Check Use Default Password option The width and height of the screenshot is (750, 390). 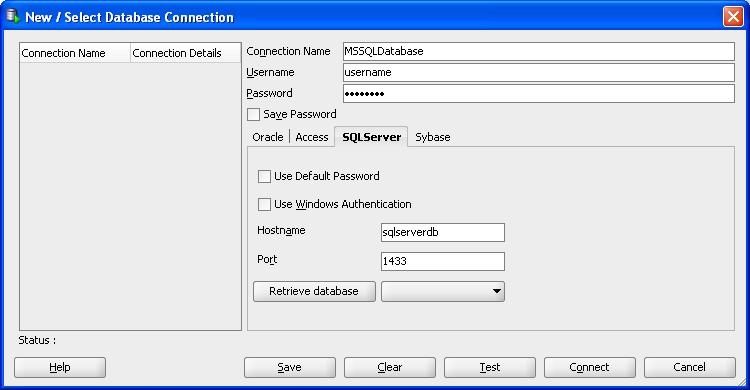[264, 177]
